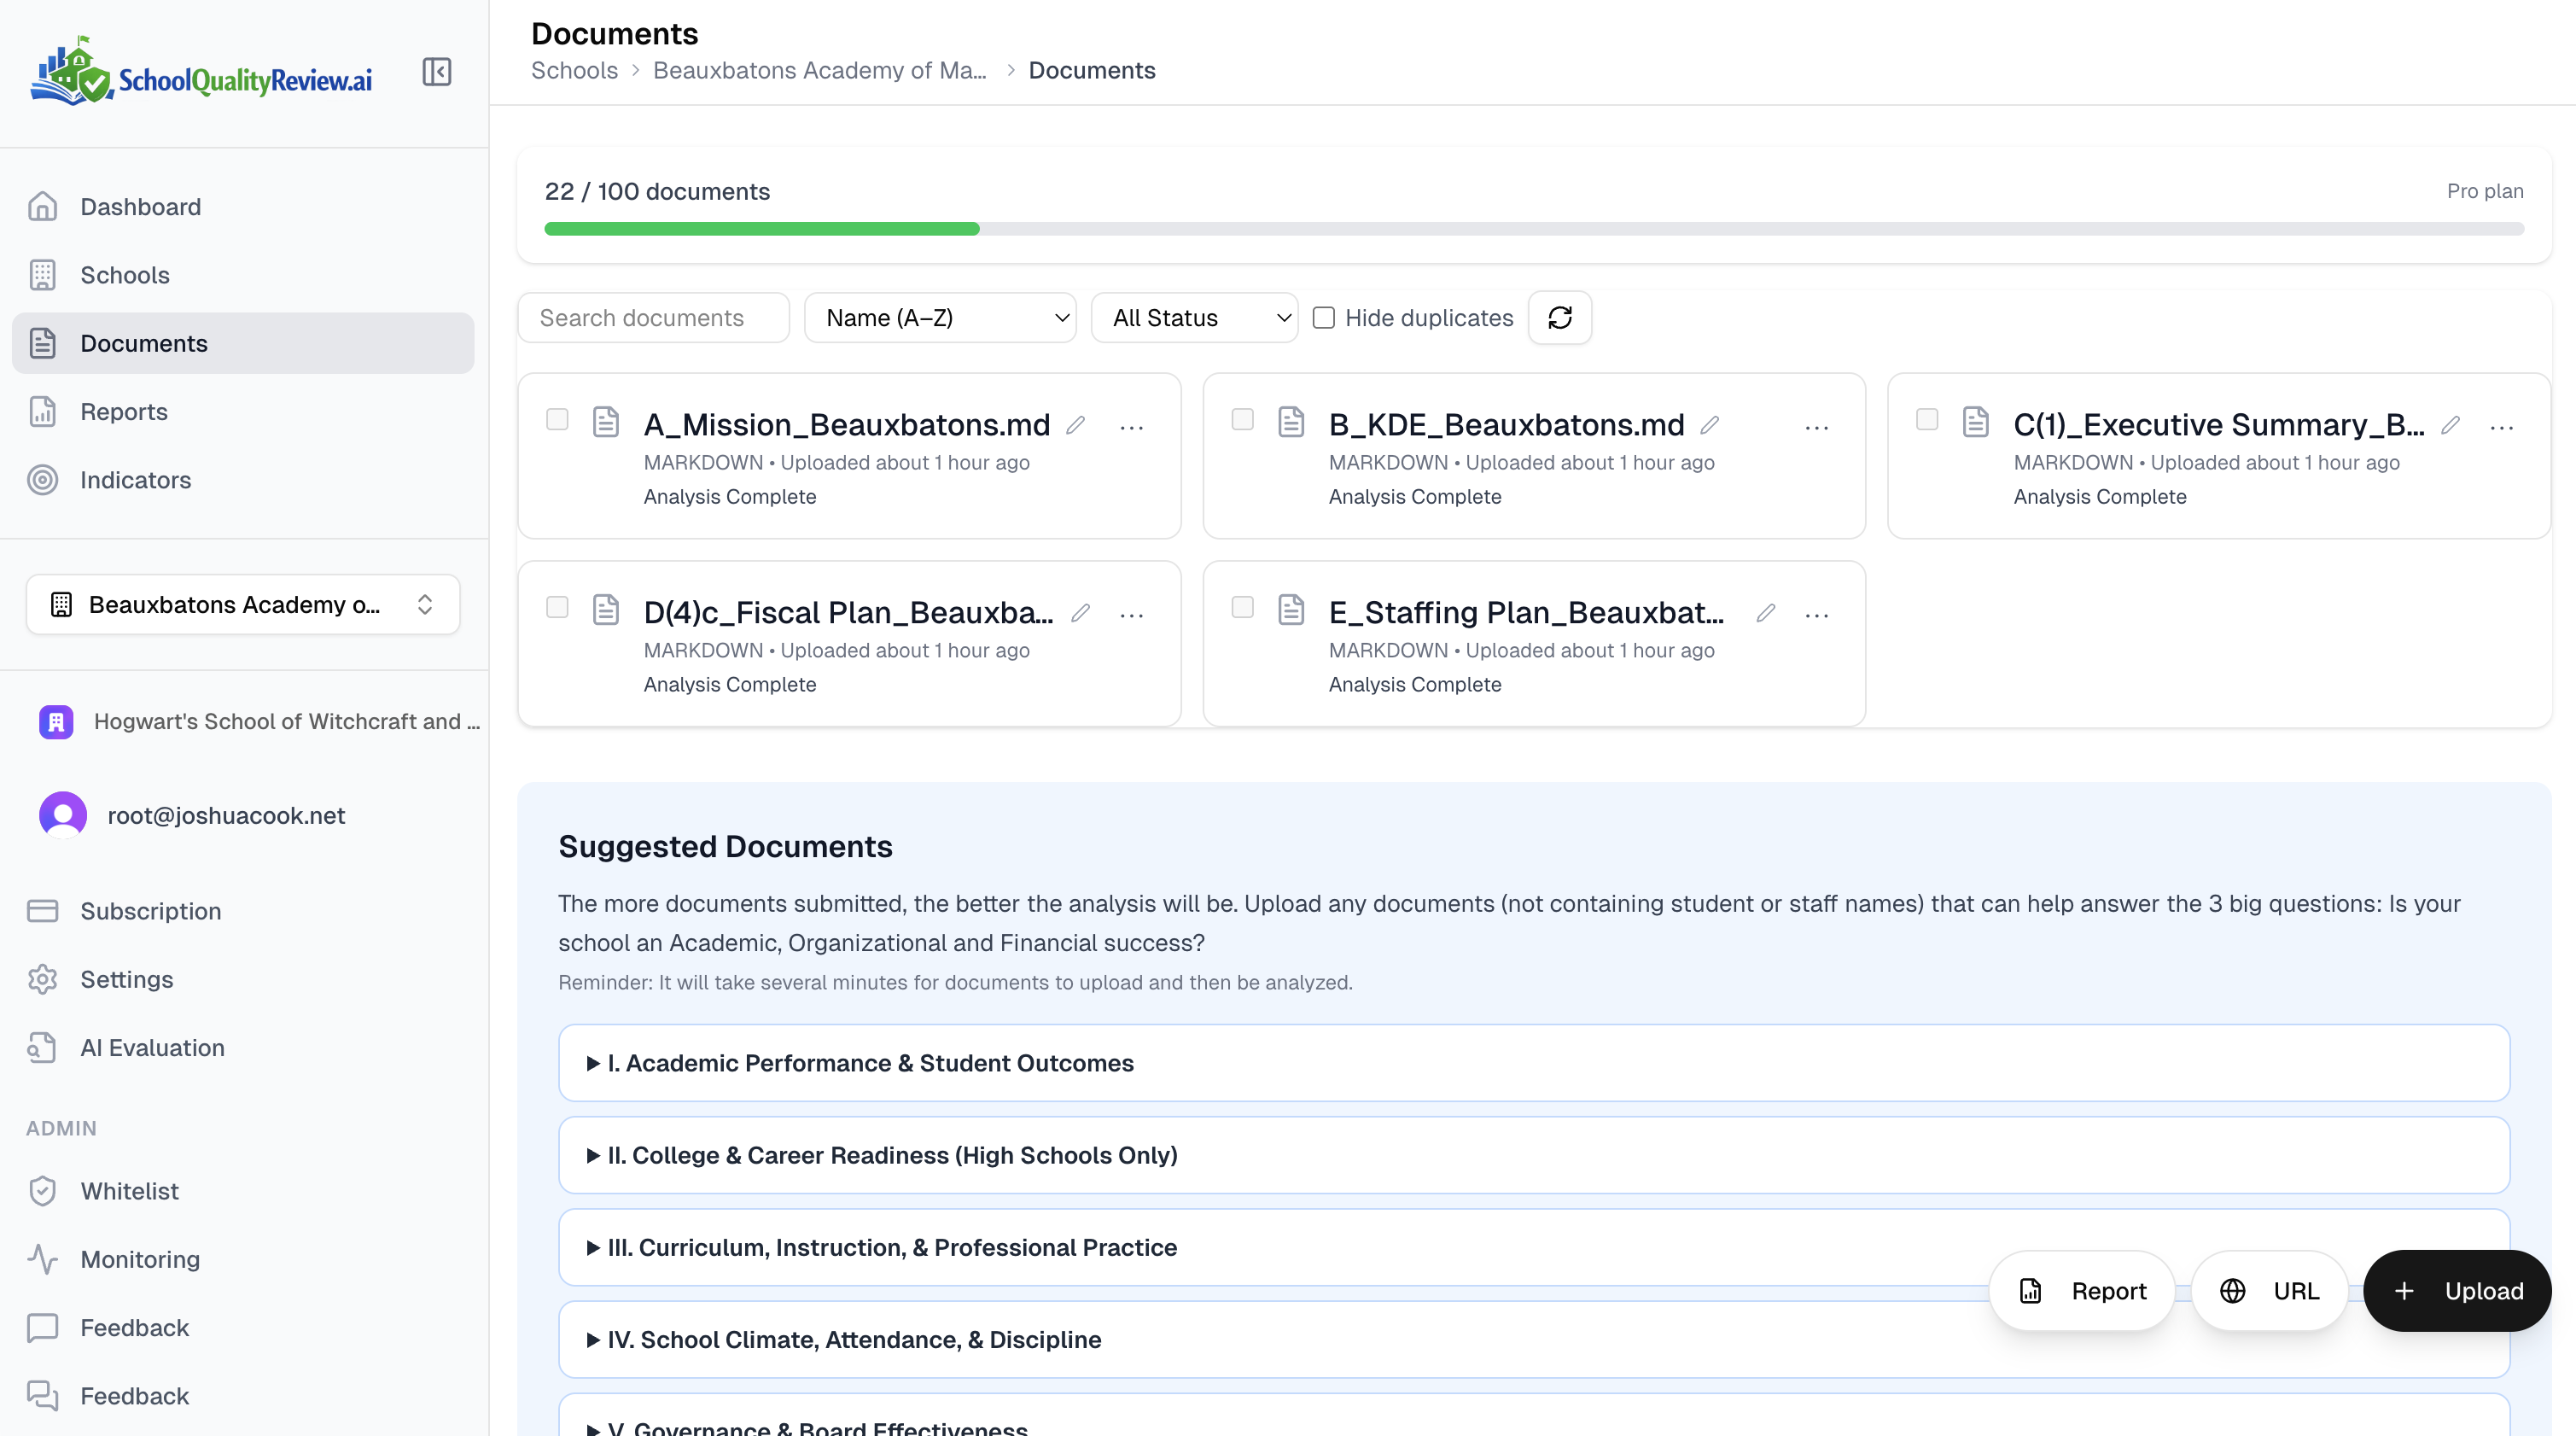Collapse the sidebar panel icon

437,72
